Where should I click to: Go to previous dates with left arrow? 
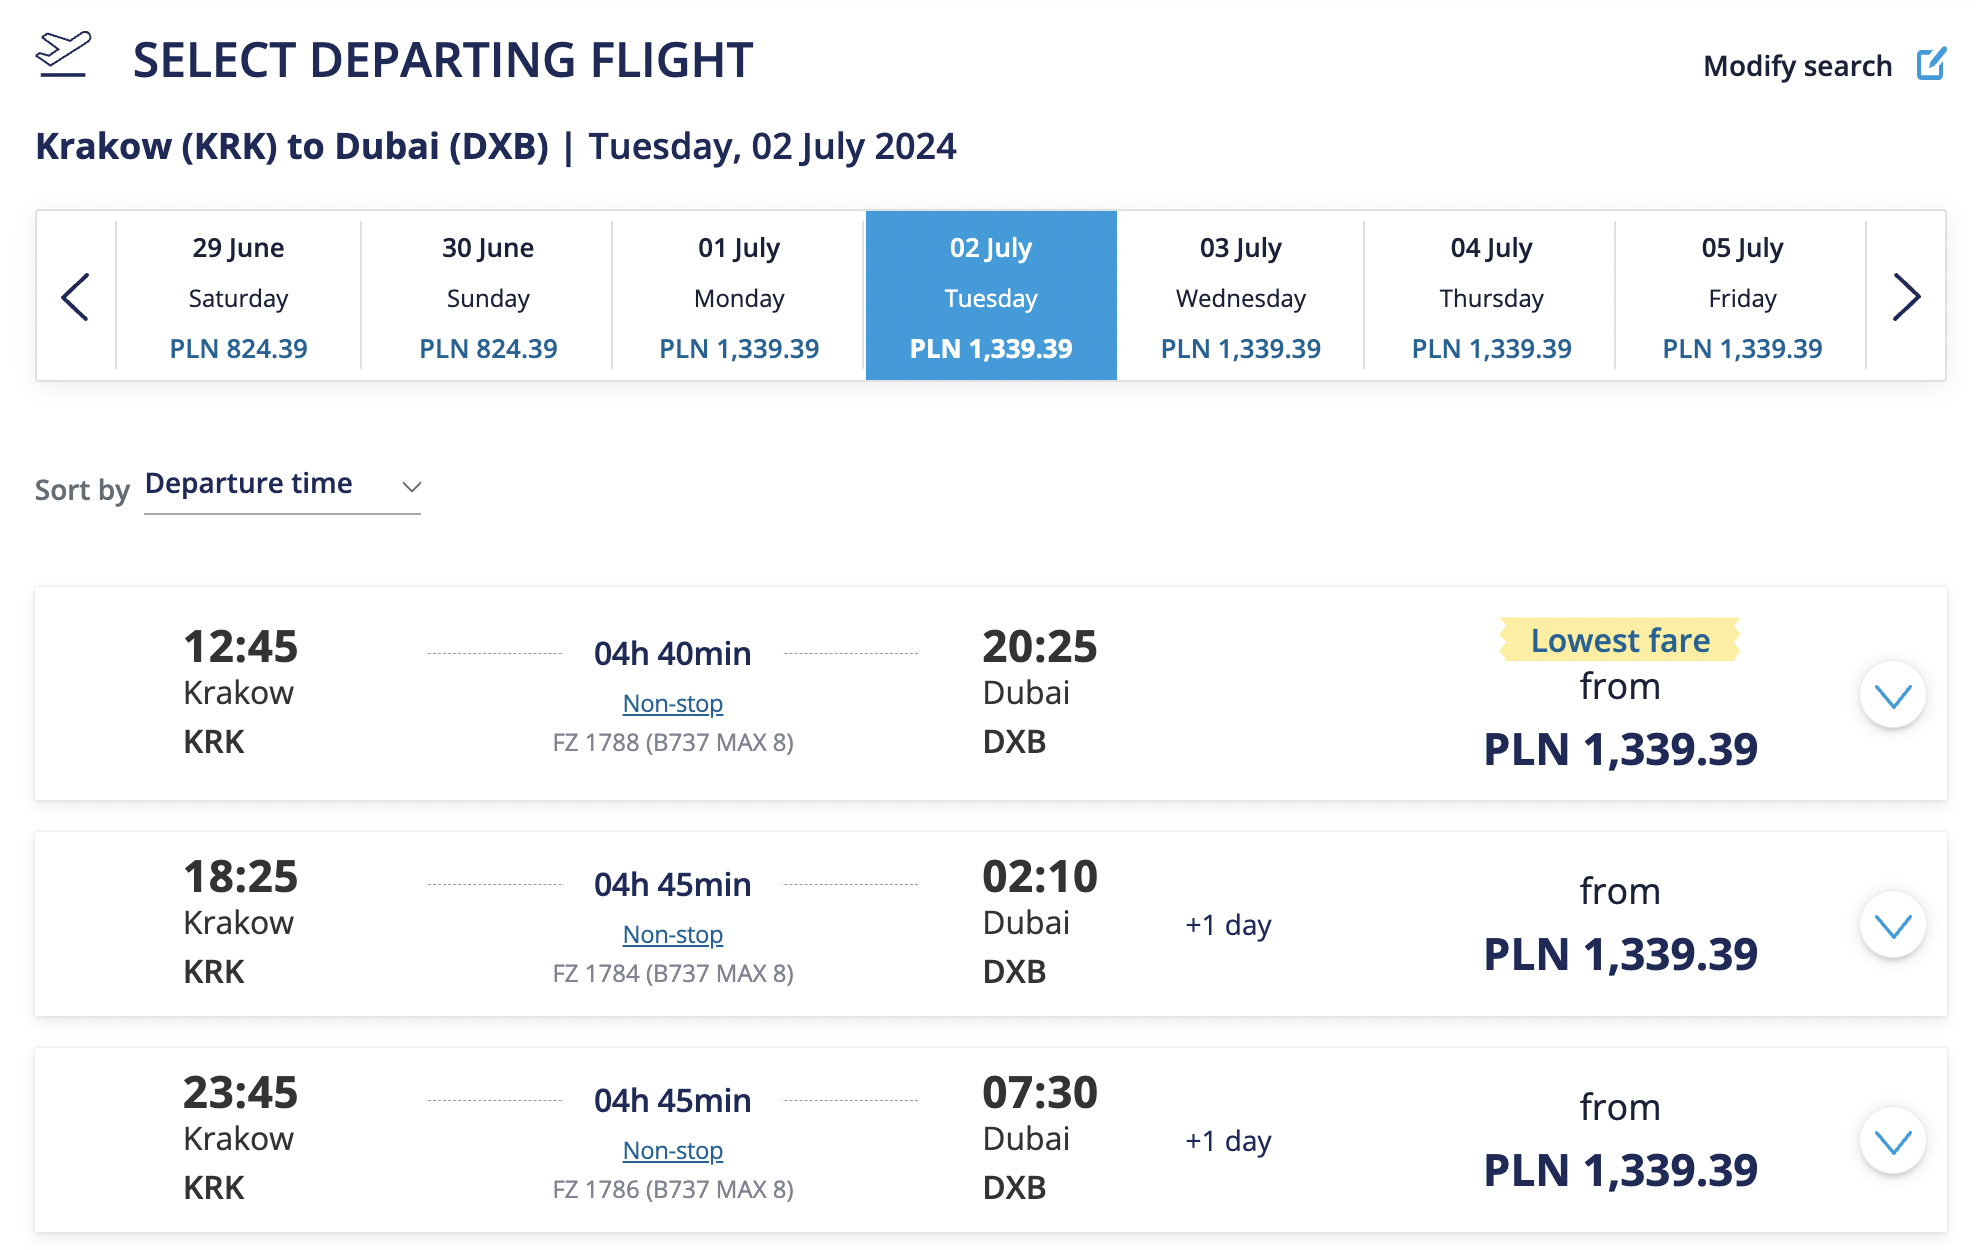(75, 296)
